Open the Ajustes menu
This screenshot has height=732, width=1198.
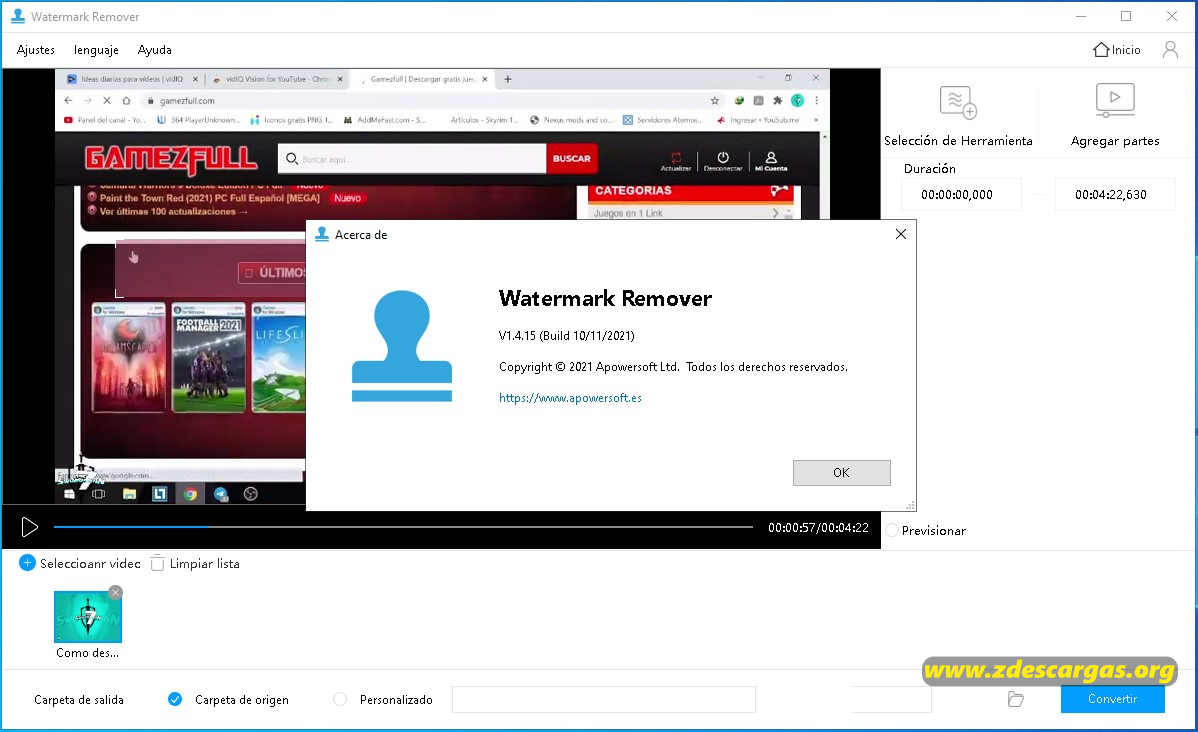pos(35,50)
